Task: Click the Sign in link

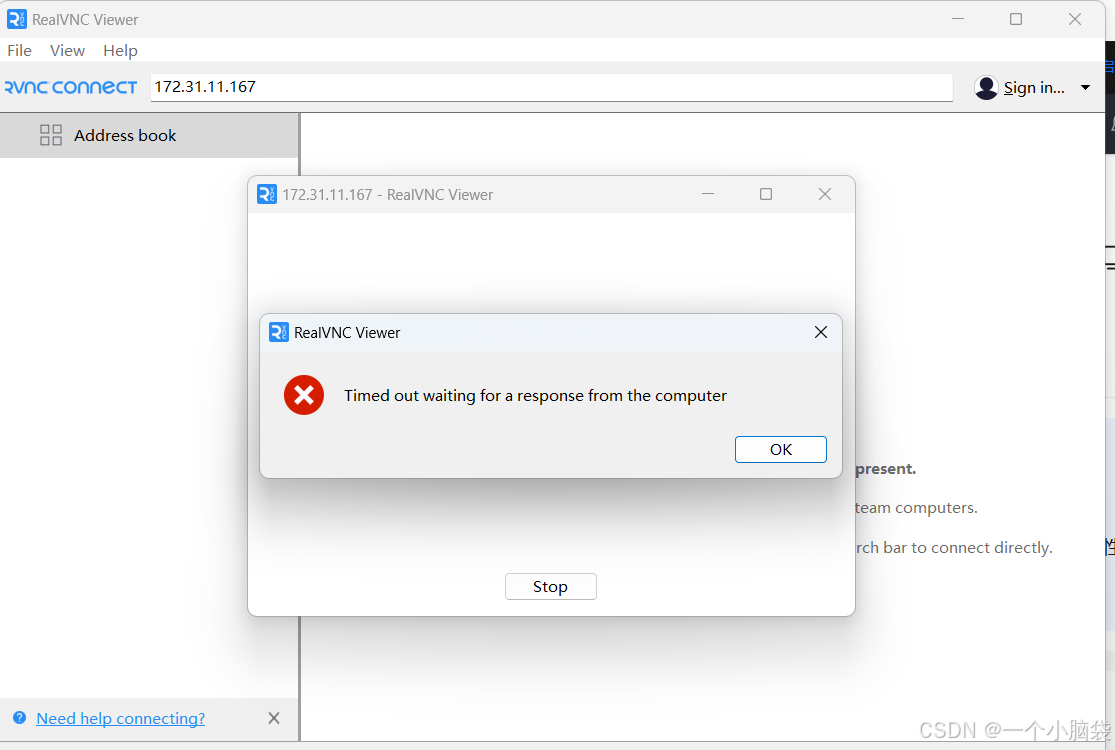Action: (x=1034, y=87)
